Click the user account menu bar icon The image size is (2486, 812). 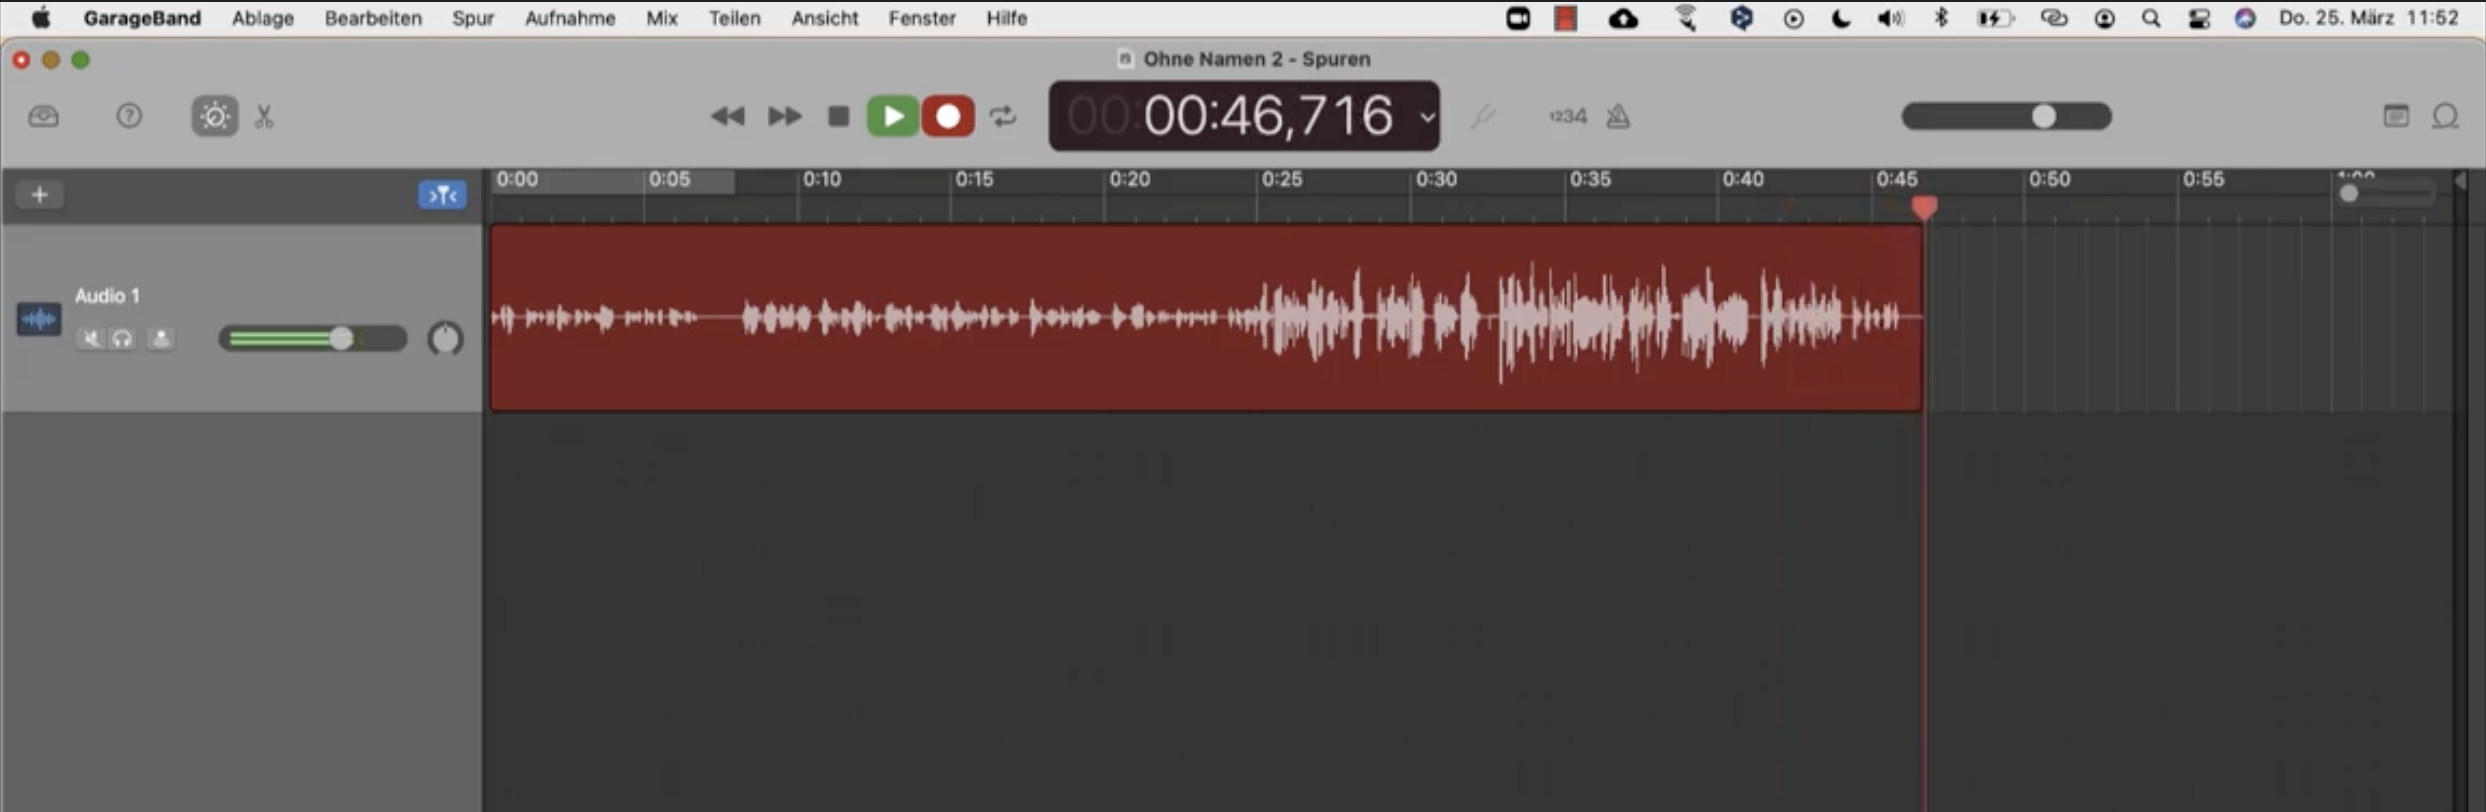coord(2104,18)
